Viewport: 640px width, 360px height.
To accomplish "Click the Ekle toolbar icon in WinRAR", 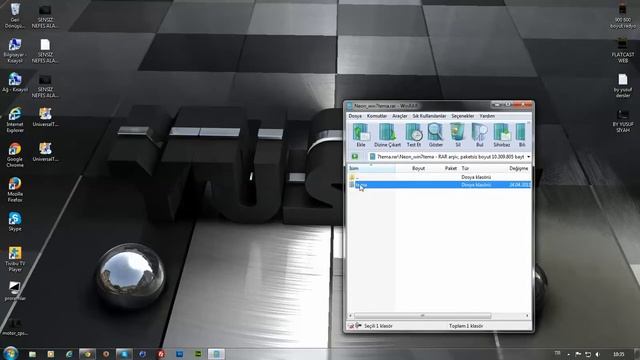I will pos(361,135).
